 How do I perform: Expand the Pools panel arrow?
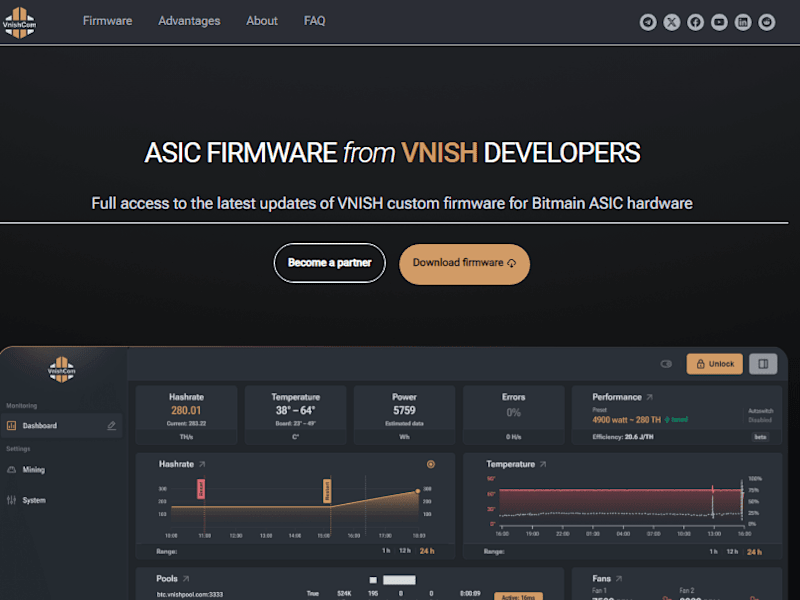coord(186,579)
